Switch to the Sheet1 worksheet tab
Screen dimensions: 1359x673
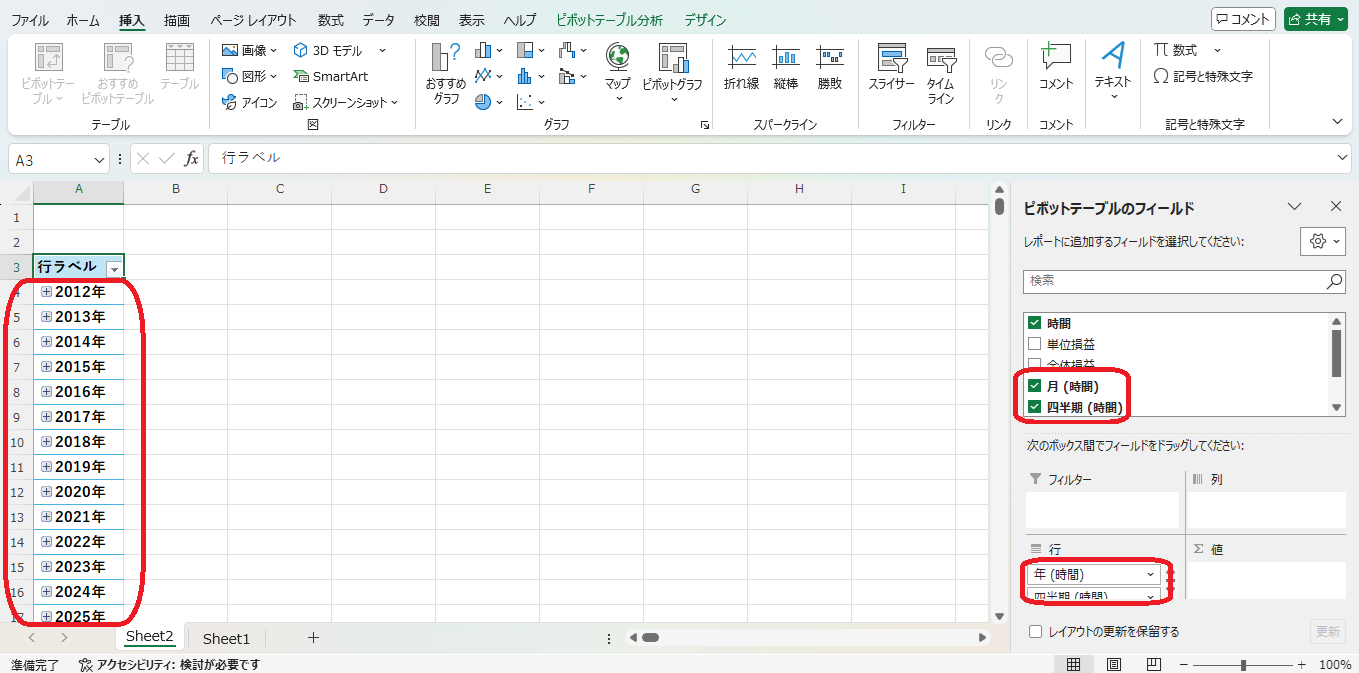point(227,638)
